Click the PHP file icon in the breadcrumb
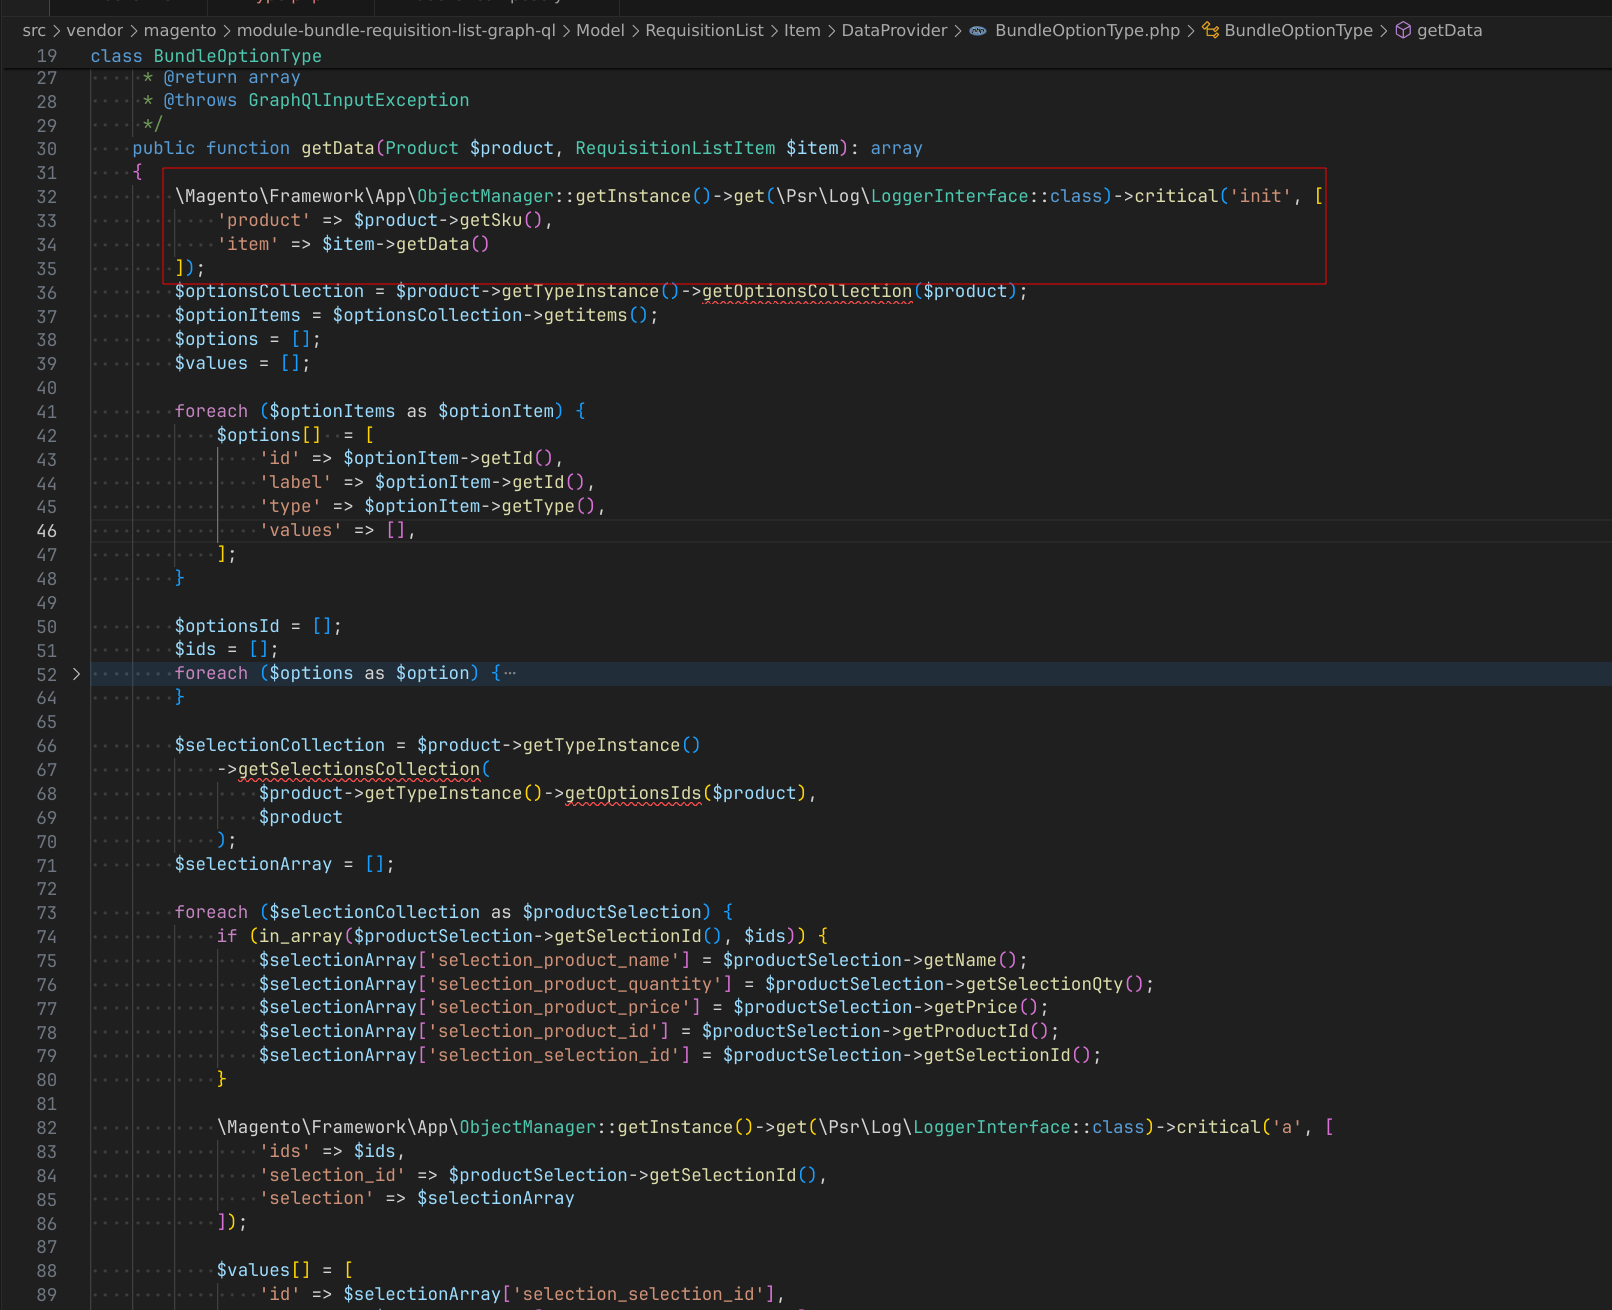Screen dimensions: 1612x1310 point(977,31)
